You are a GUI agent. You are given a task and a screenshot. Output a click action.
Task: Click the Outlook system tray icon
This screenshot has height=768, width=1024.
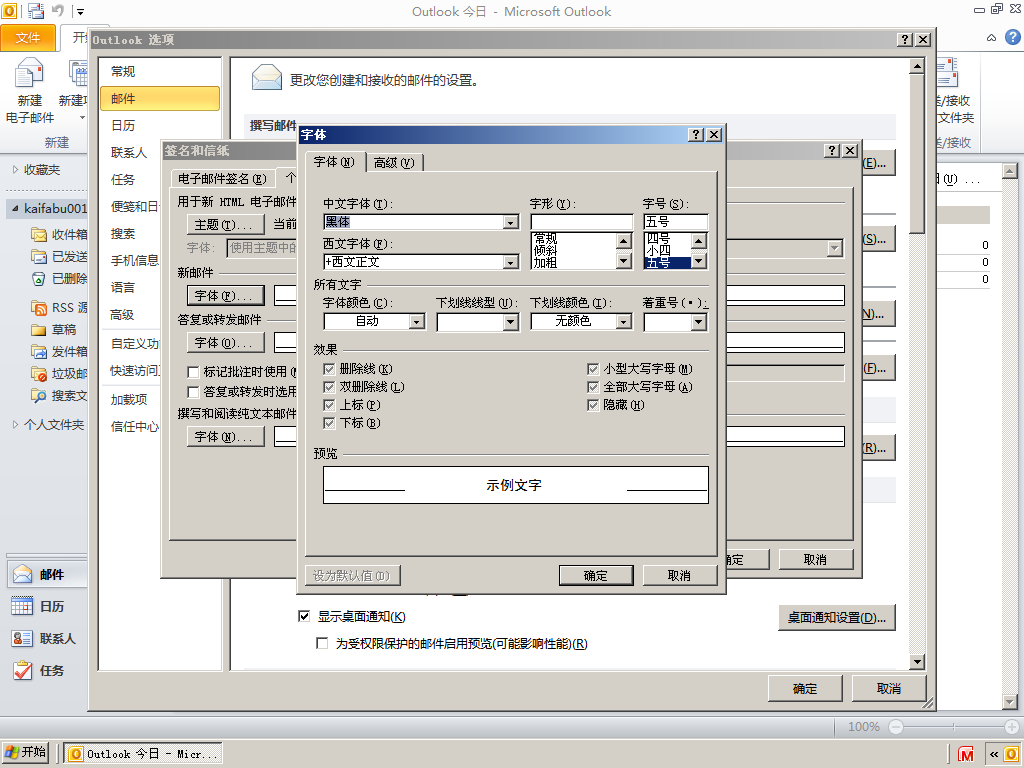(1012, 754)
